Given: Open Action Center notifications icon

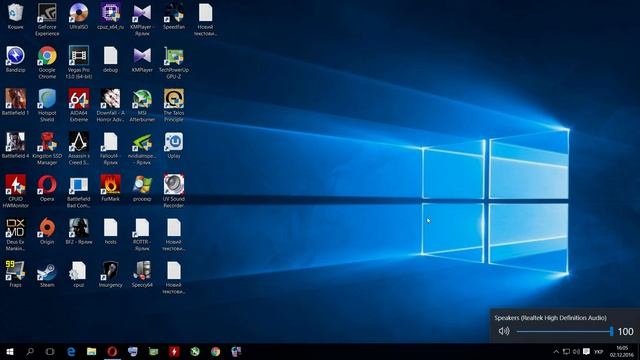Looking at the screenshot, I should click(587, 351).
